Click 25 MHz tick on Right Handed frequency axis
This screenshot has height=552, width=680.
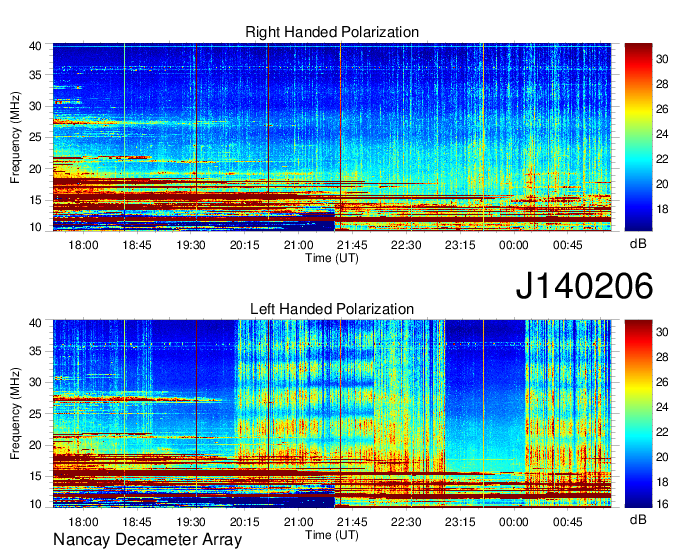pos(35,137)
